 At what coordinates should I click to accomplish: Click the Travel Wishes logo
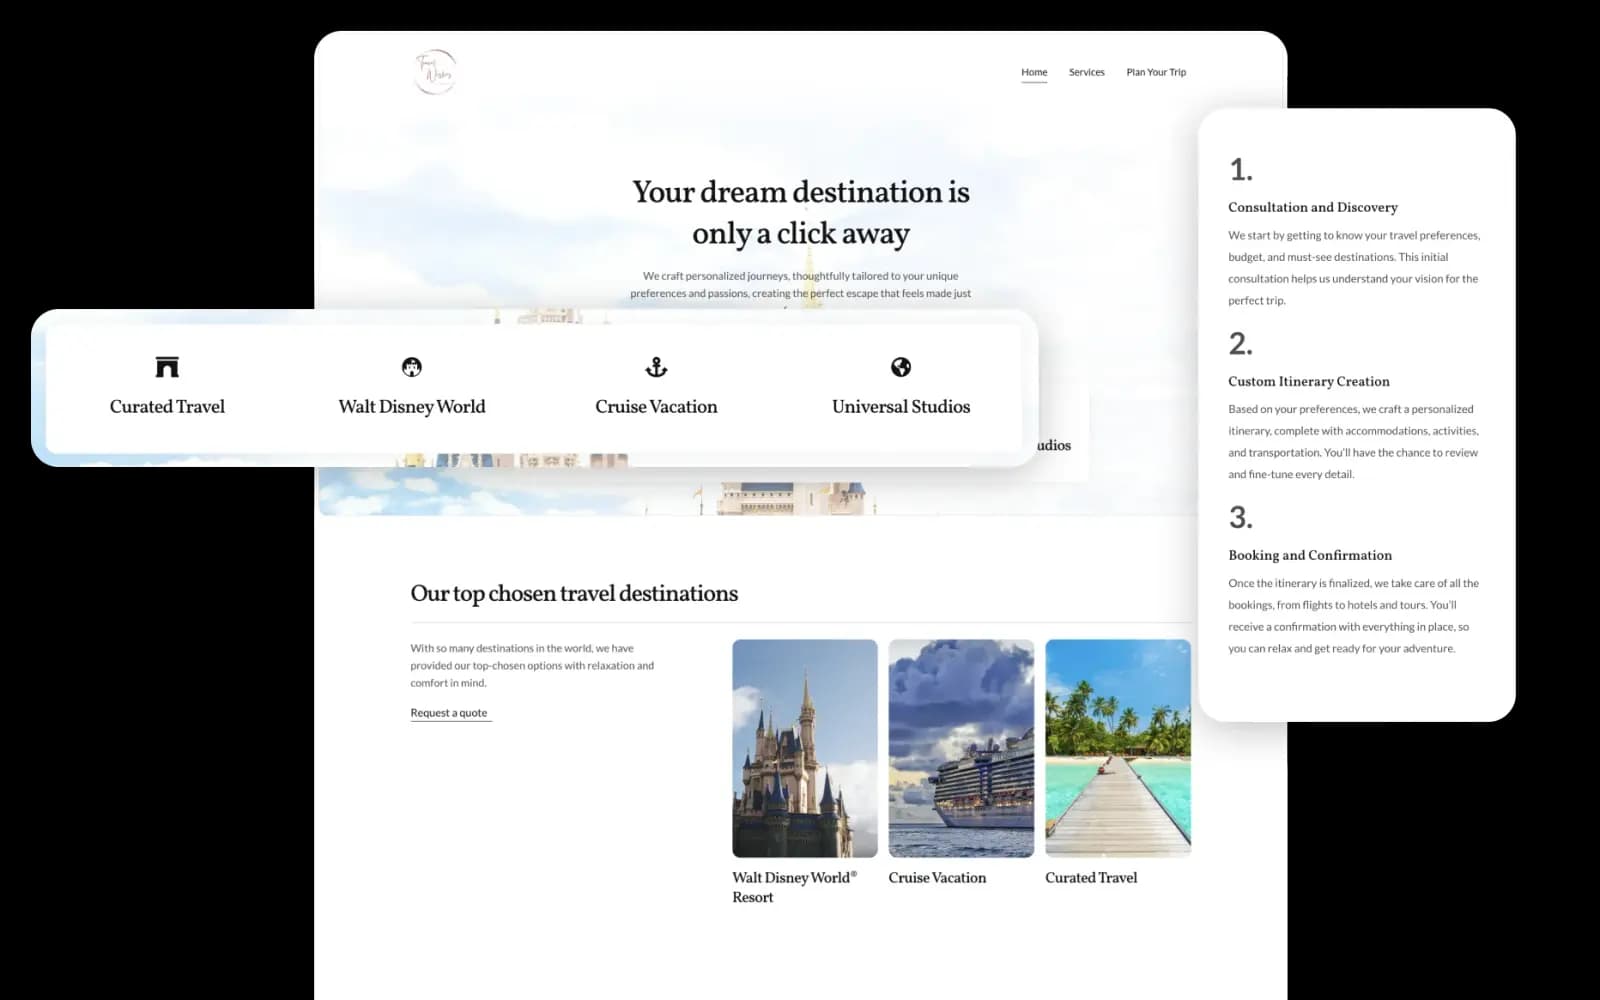(435, 72)
